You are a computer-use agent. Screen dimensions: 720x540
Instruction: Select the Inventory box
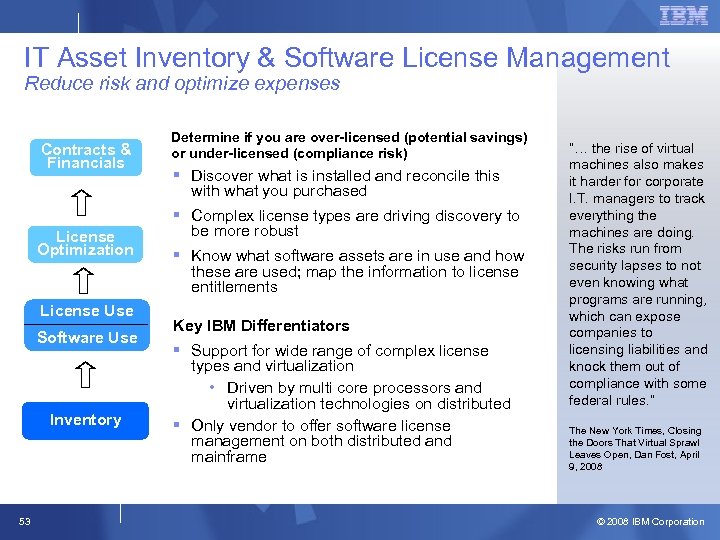85,421
